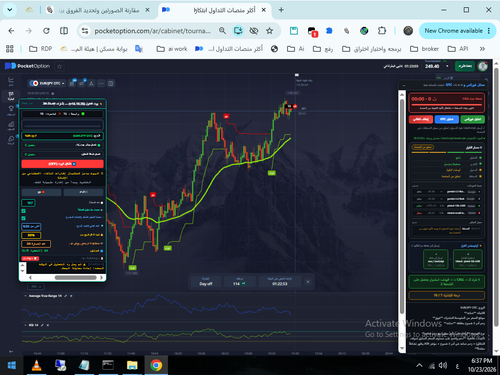Open the أكثر منصات التداول bookmark
Image resolution: width=500 pixels, height=375 pixels.
(229, 49)
